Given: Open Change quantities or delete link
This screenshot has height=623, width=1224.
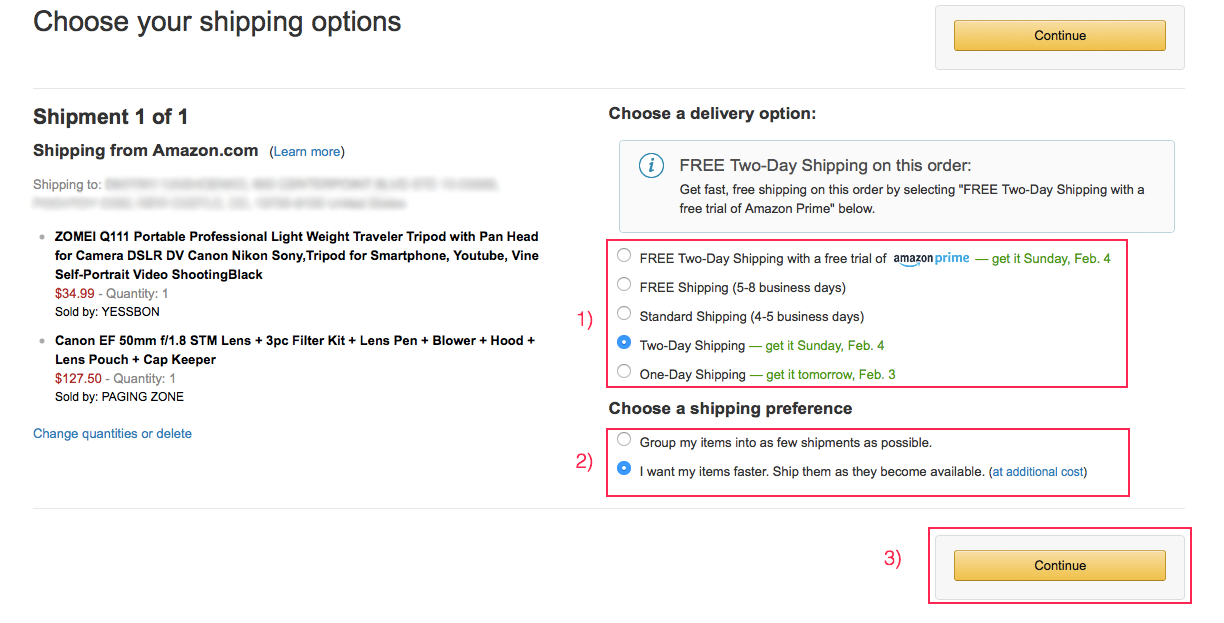Looking at the screenshot, I should tap(113, 434).
